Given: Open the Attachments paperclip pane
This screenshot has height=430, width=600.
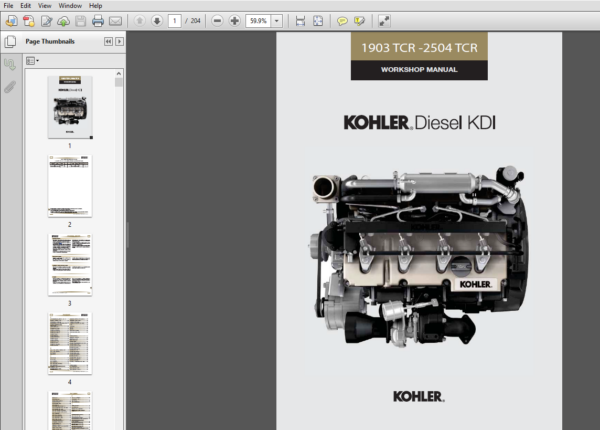Looking at the screenshot, I should 10,87.
